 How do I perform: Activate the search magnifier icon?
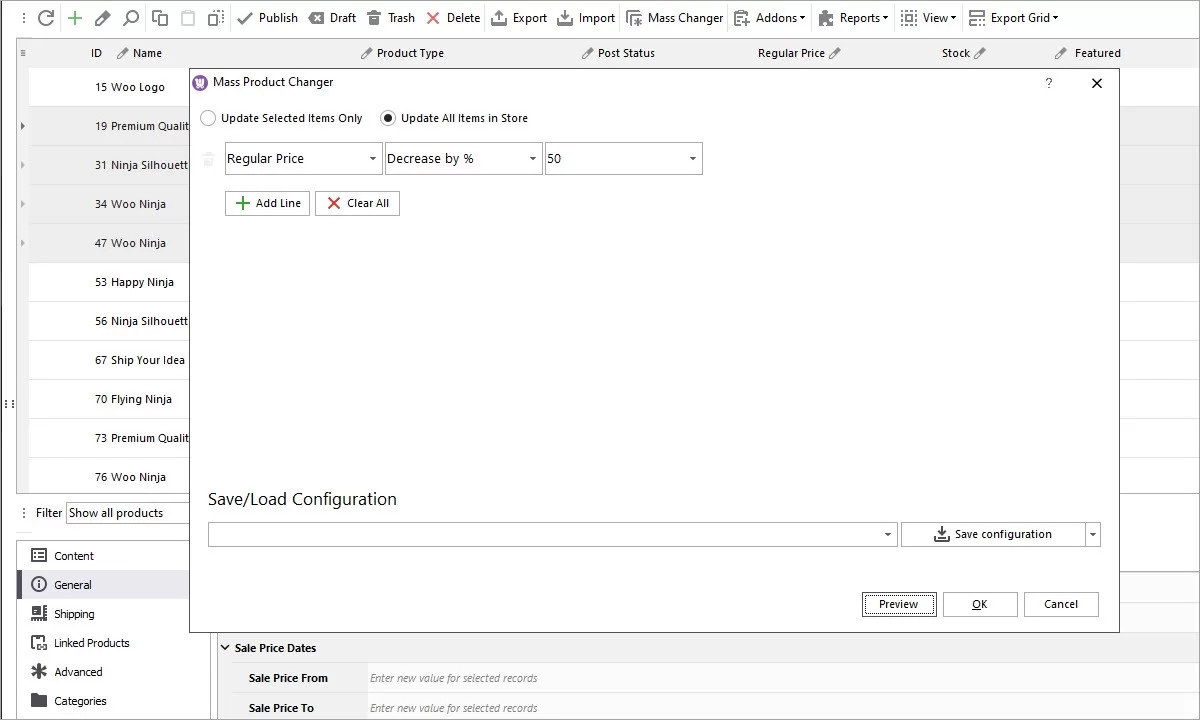point(130,17)
